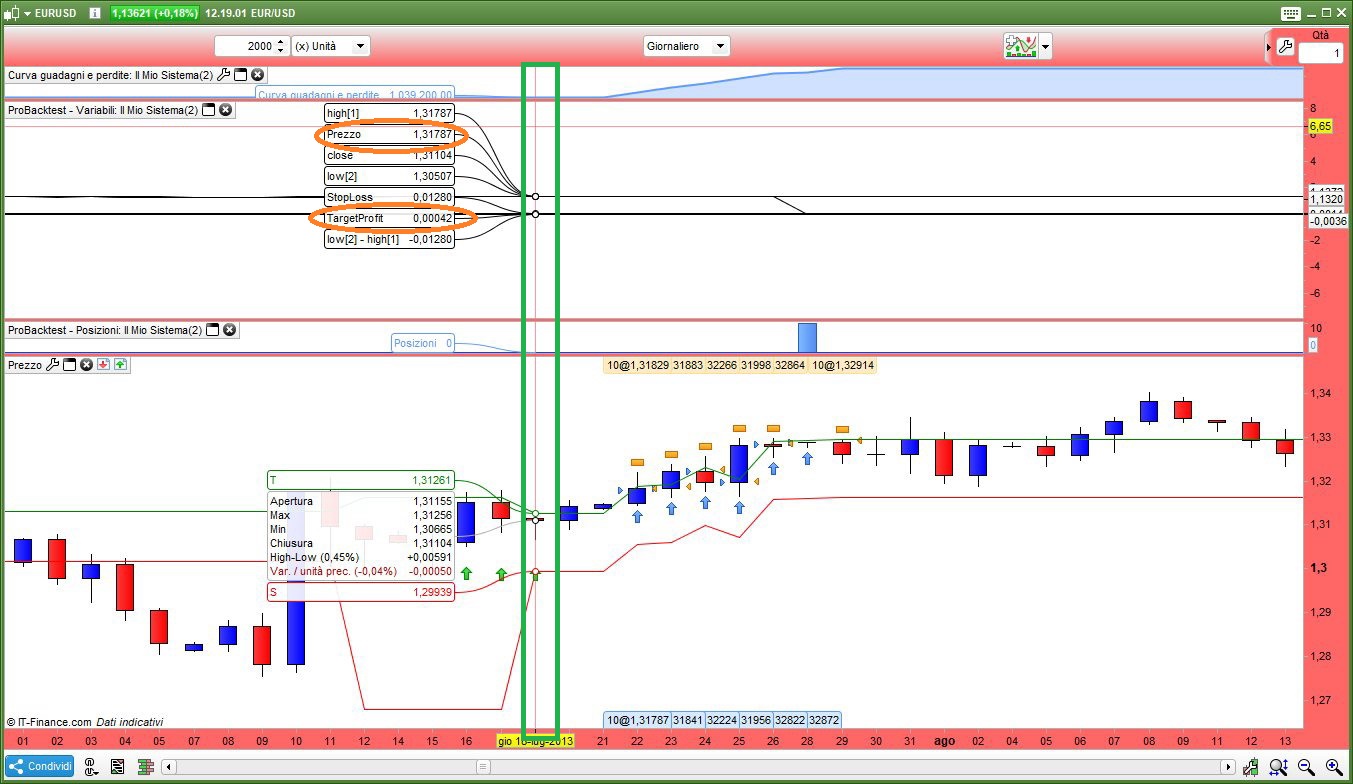Open the Prezzo panel wrench settings
The width and height of the screenshot is (1353, 784).
[x=53, y=365]
